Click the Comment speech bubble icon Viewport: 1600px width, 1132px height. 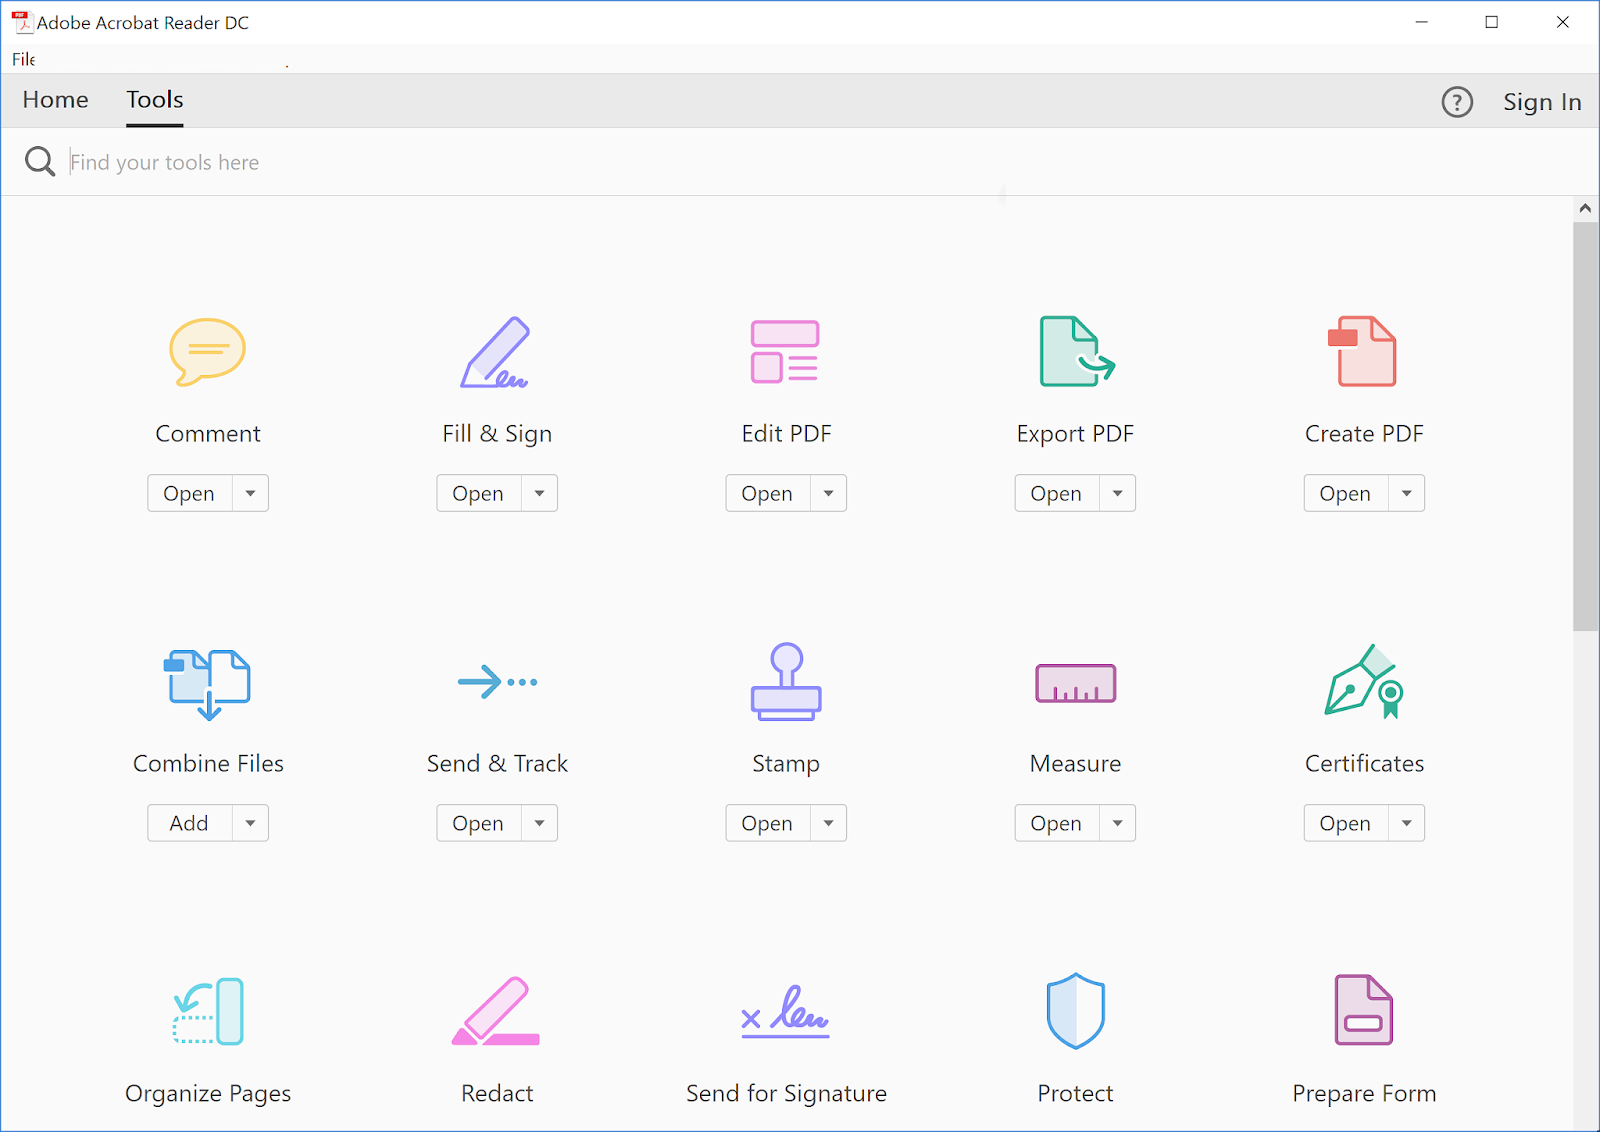(x=207, y=352)
